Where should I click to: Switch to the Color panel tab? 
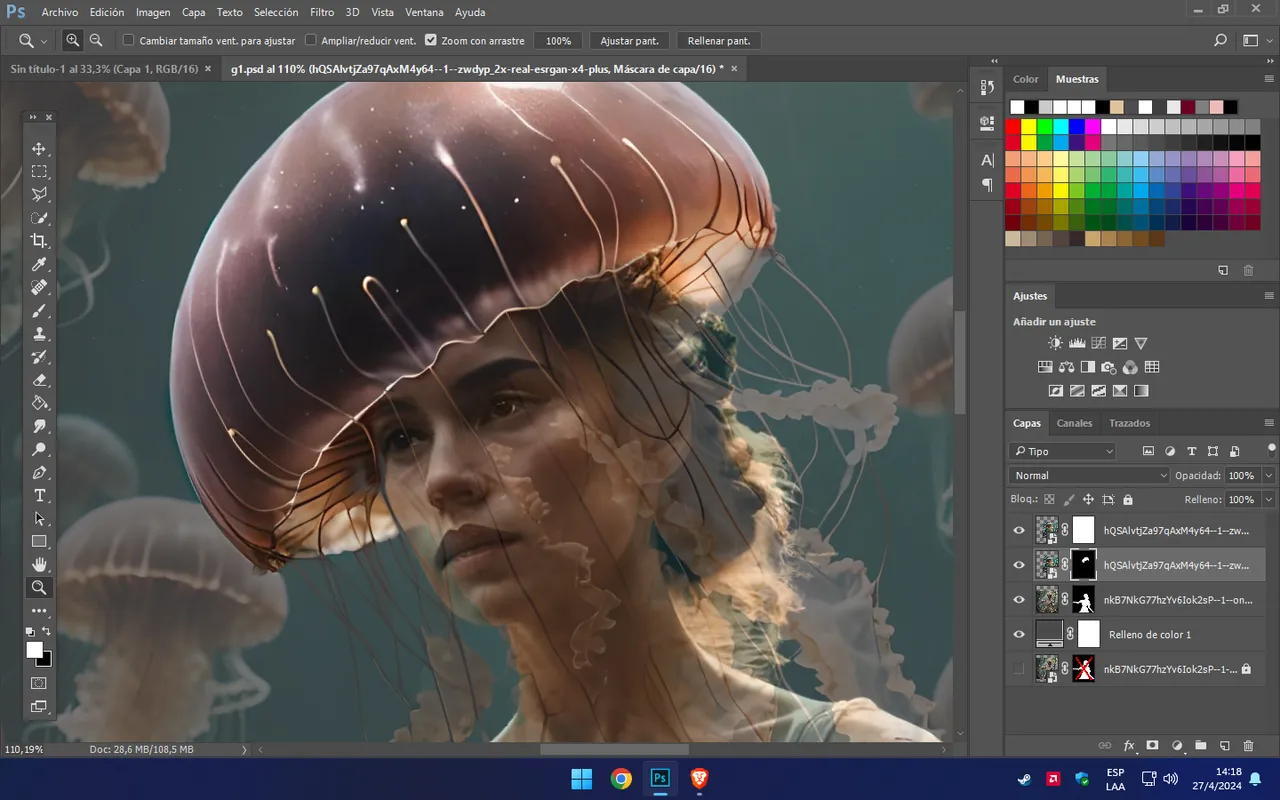pos(1026,79)
